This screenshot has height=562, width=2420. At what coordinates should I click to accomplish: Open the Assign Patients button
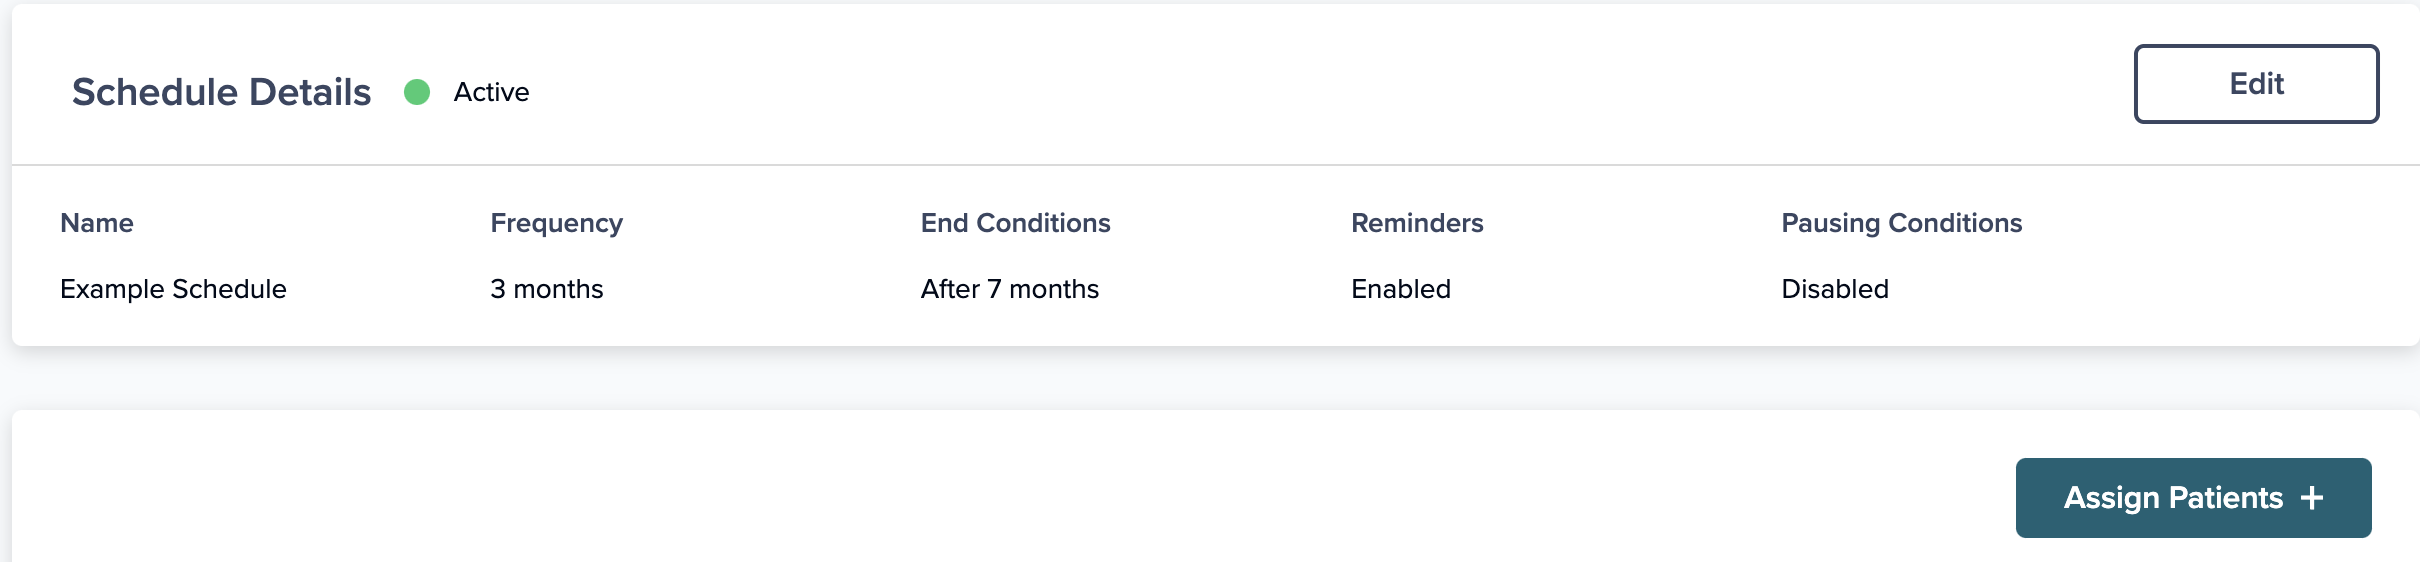[2193, 498]
